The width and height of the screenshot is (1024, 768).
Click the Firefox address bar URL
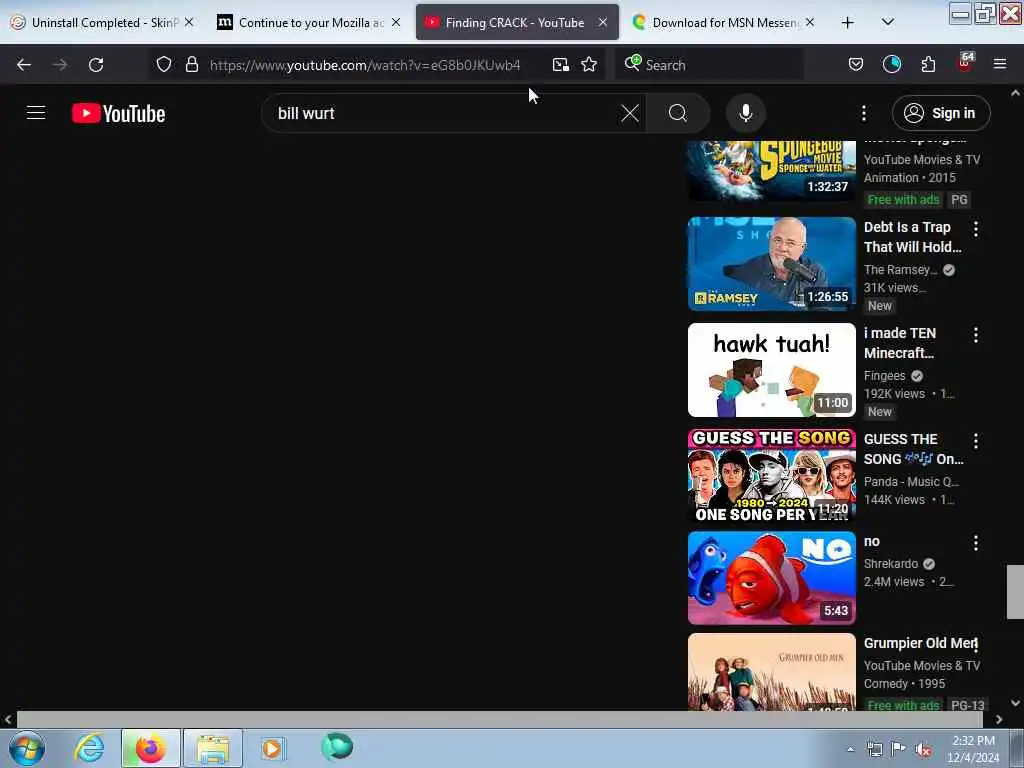point(364,65)
